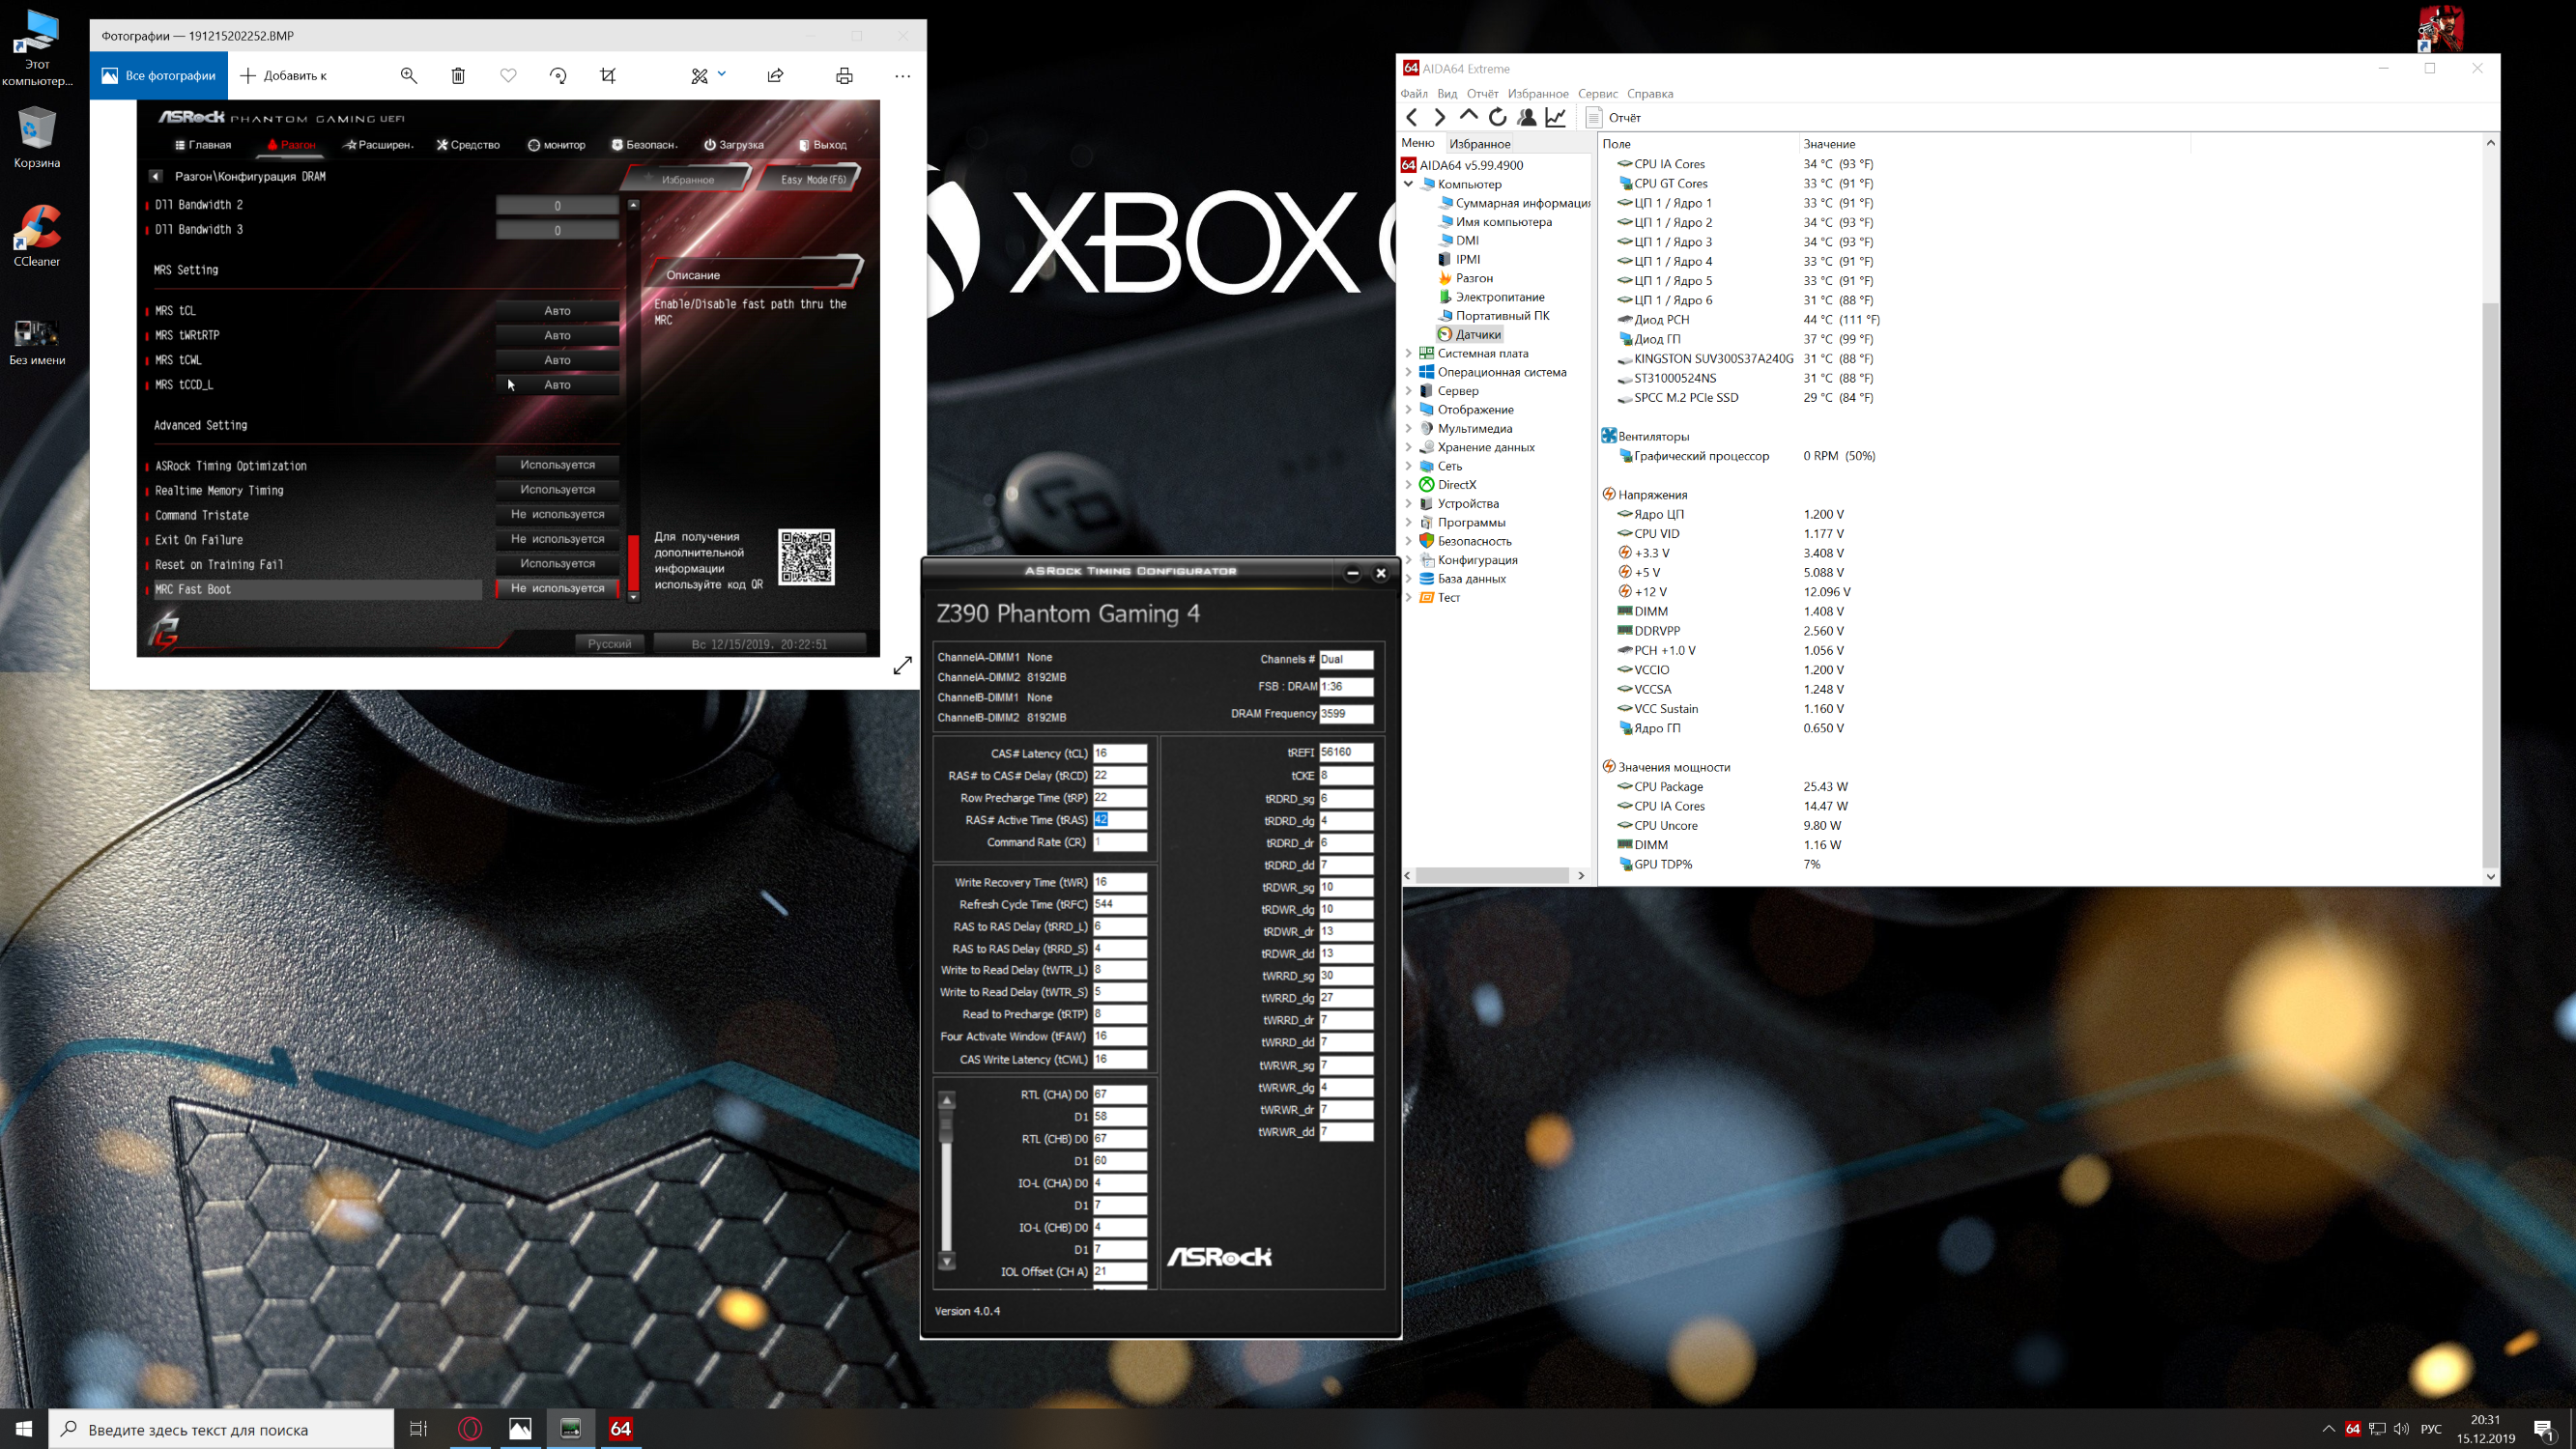Expand the Мультимедиа tree node
The width and height of the screenshot is (2576, 1449).
[1408, 428]
